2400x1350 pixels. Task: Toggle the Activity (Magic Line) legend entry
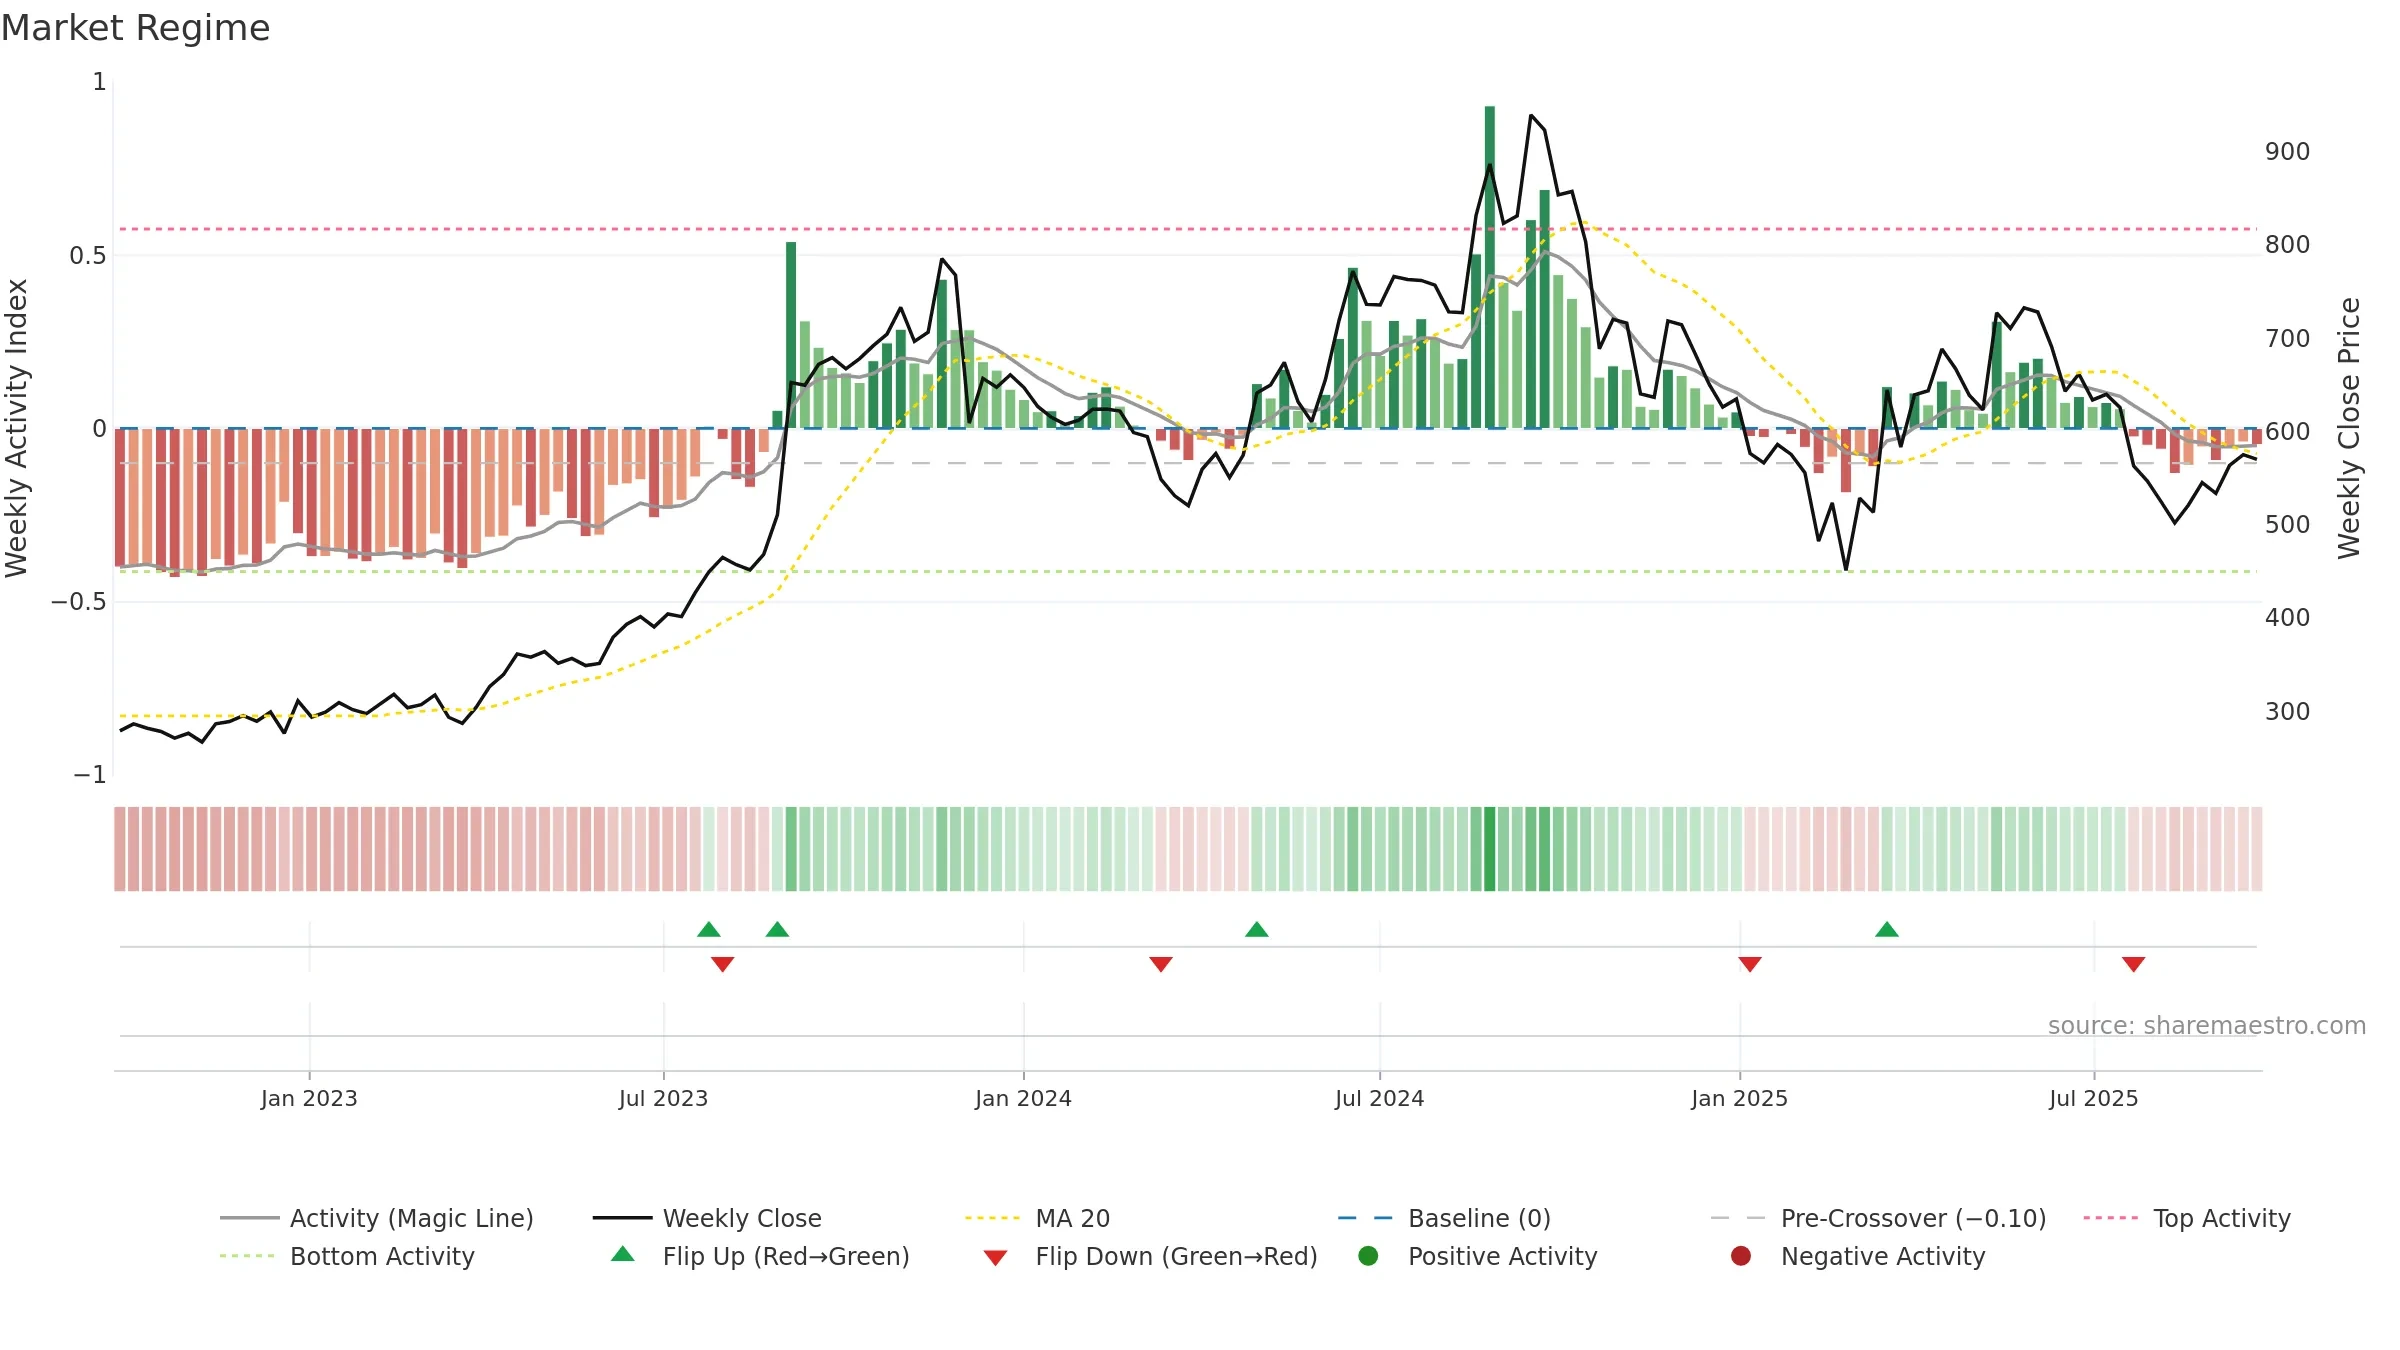tap(377, 1218)
